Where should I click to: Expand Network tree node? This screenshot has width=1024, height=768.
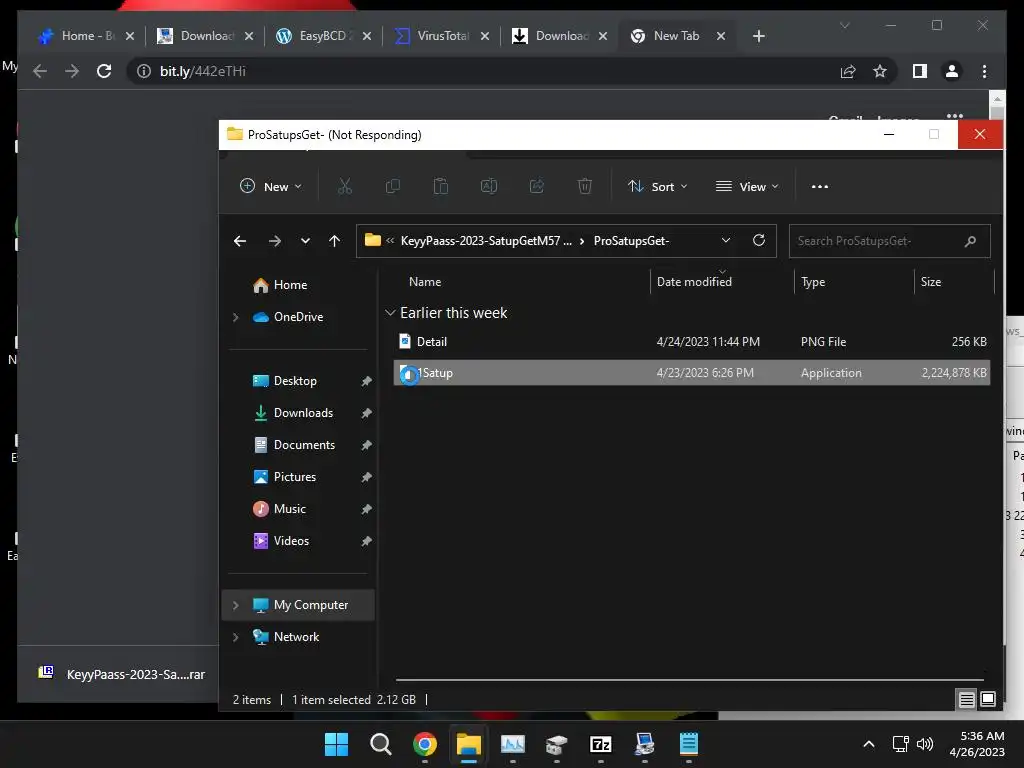click(236, 637)
